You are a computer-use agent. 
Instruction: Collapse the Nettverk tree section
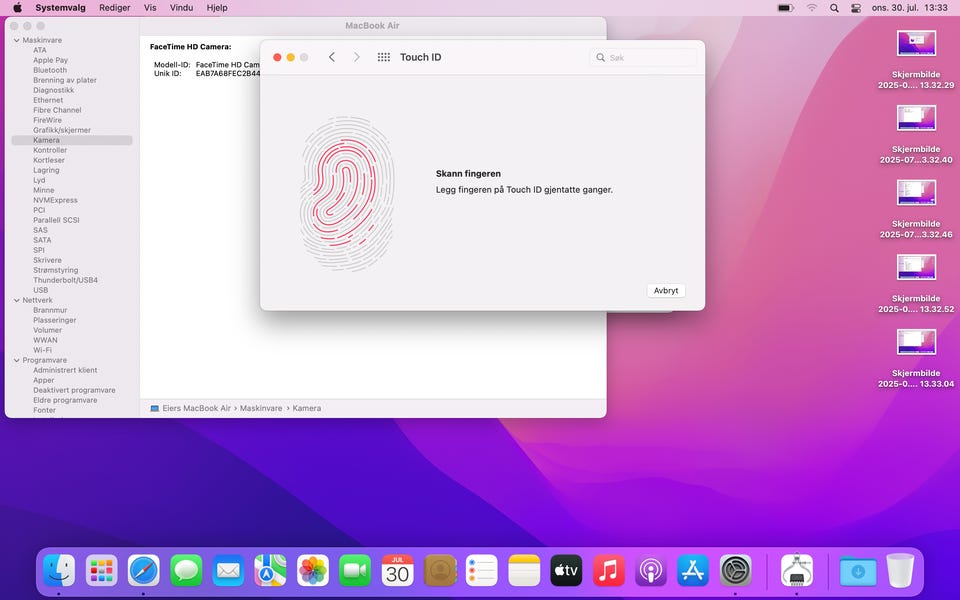(x=16, y=300)
